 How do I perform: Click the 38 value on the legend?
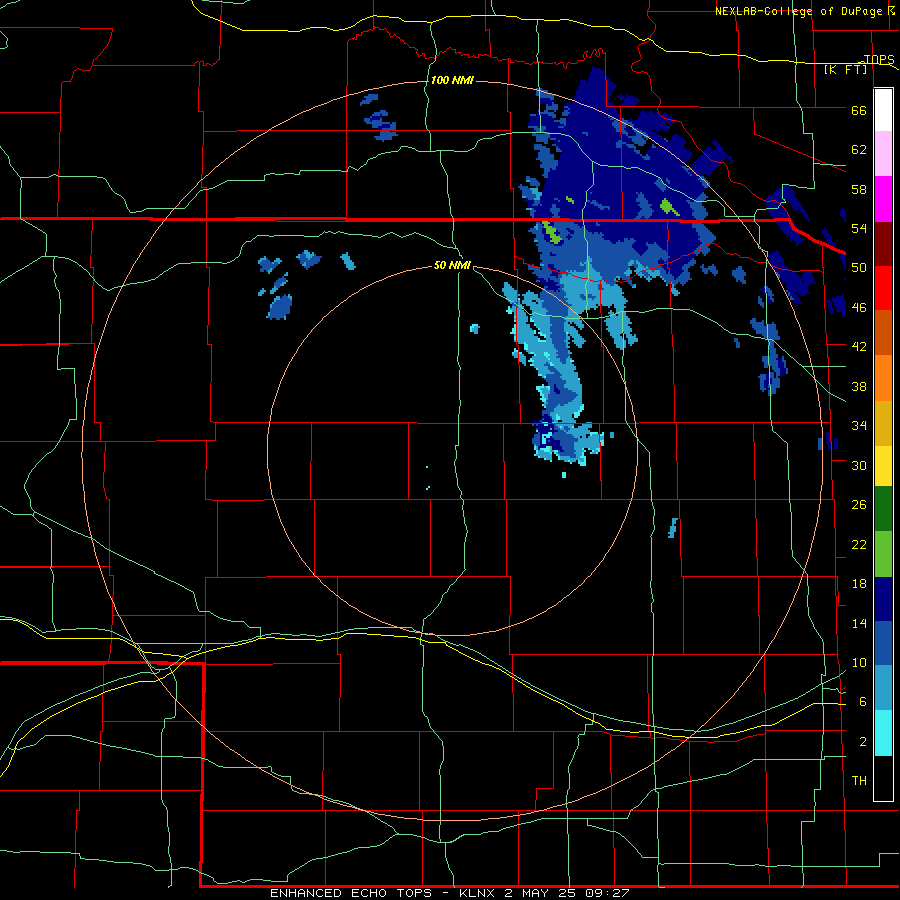pos(859,386)
